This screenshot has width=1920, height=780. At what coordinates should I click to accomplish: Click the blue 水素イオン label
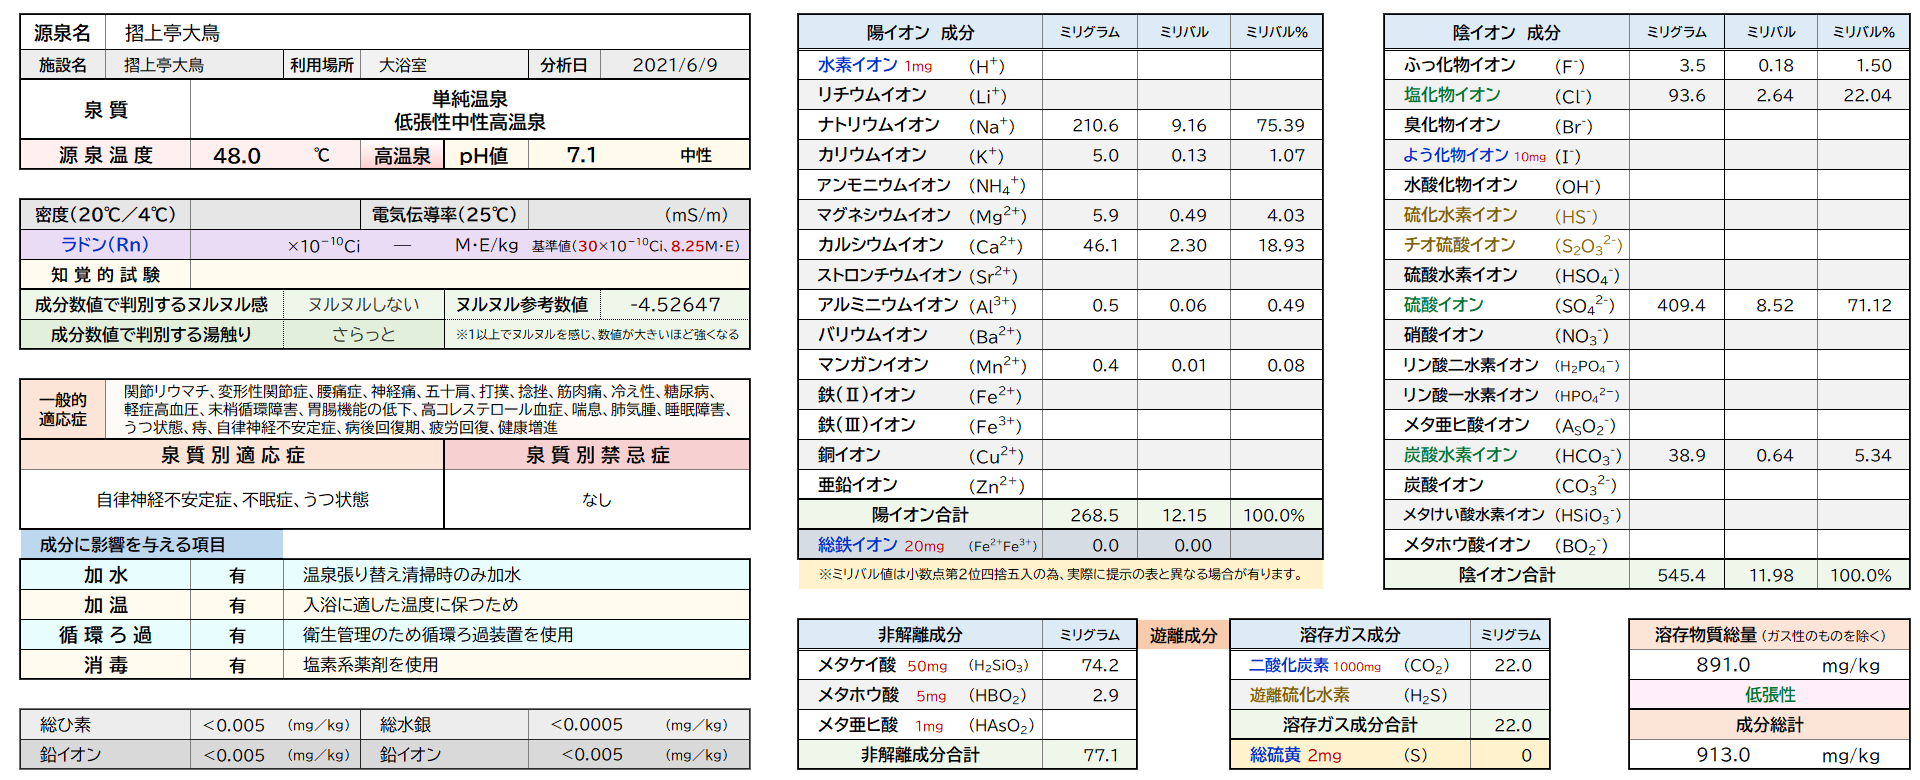857,65
